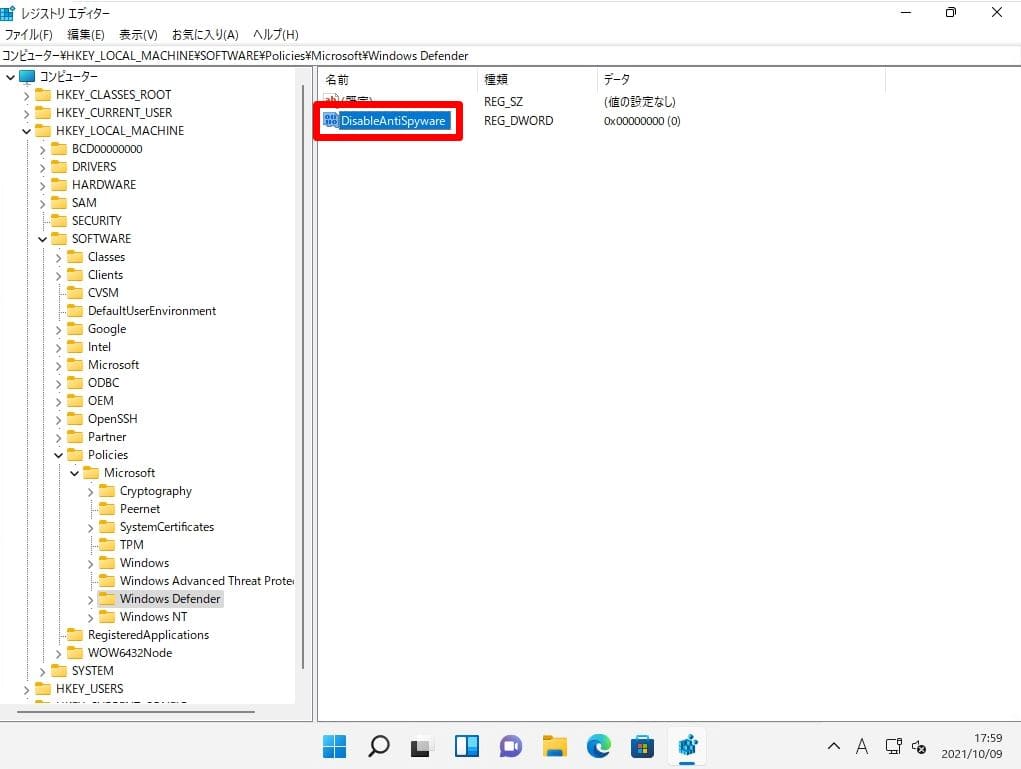
Task: Select the SYSTEM key
Action: 92,671
